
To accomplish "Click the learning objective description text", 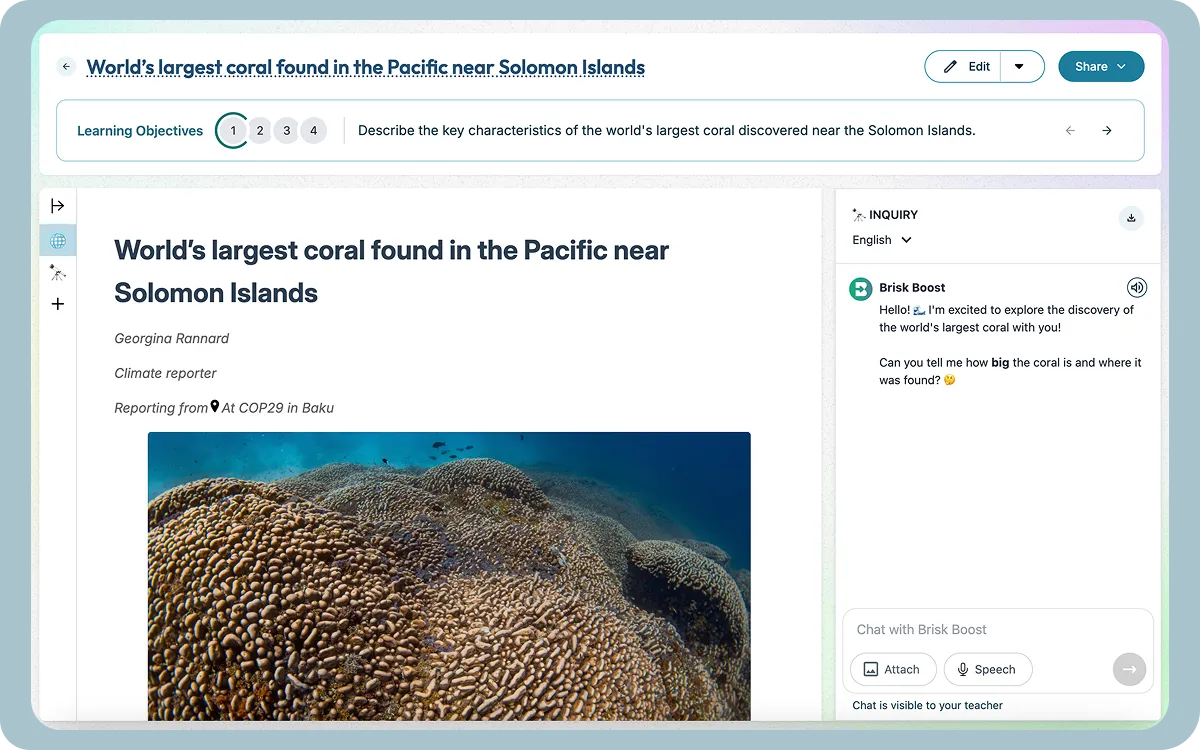I will coord(666,130).
